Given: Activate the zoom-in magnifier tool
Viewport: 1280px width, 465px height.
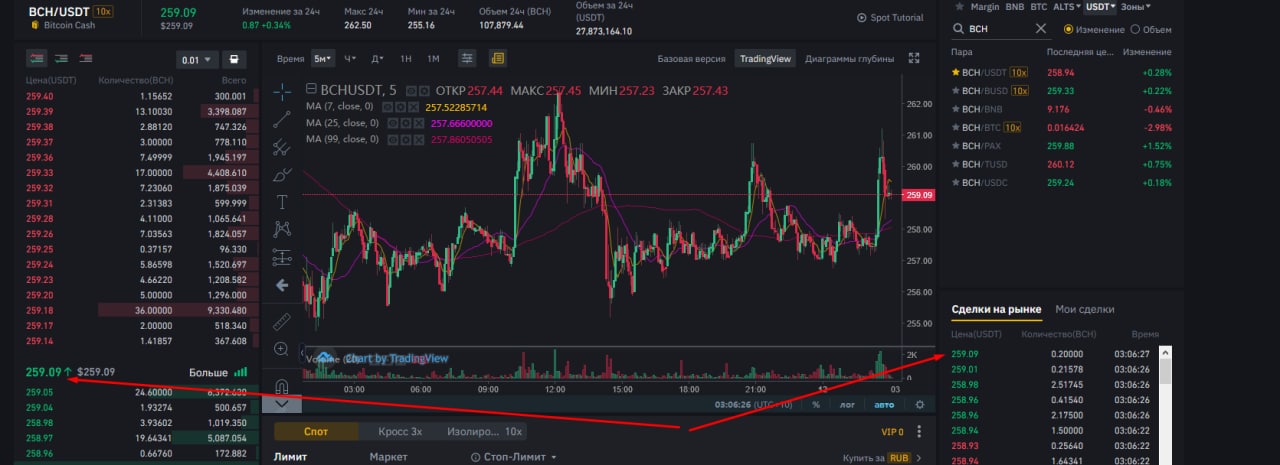Looking at the screenshot, I should pyautogui.click(x=281, y=349).
